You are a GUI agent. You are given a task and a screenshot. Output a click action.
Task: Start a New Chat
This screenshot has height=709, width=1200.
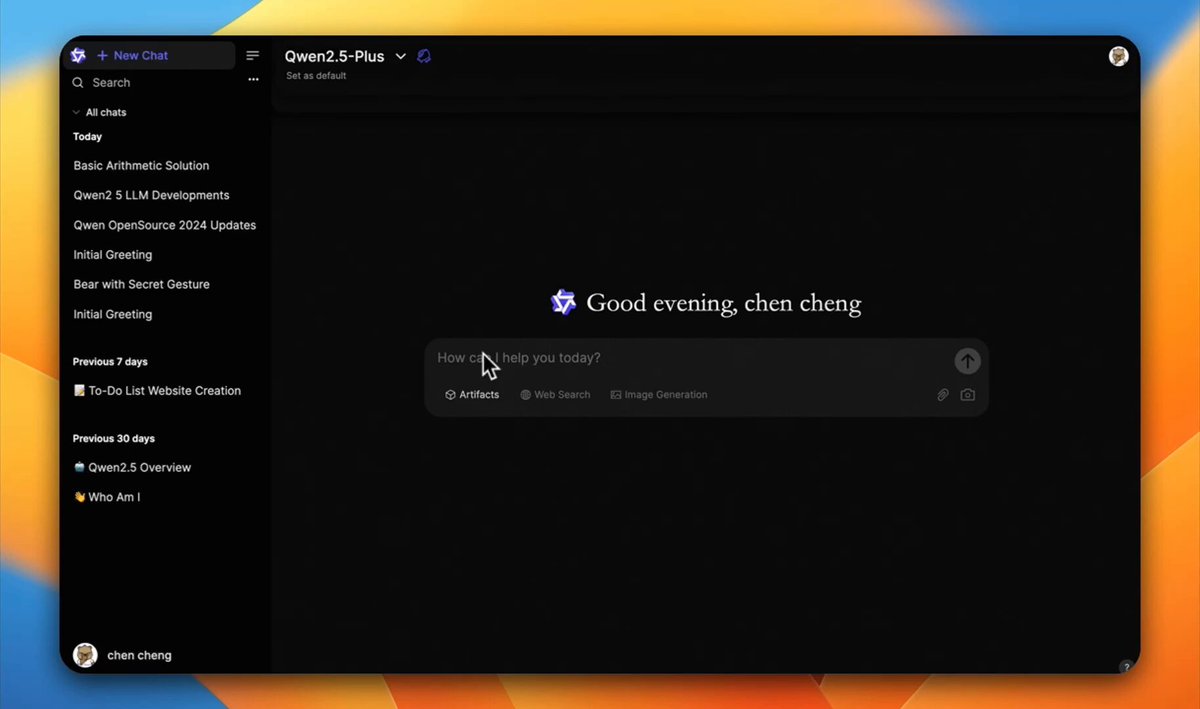point(133,56)
